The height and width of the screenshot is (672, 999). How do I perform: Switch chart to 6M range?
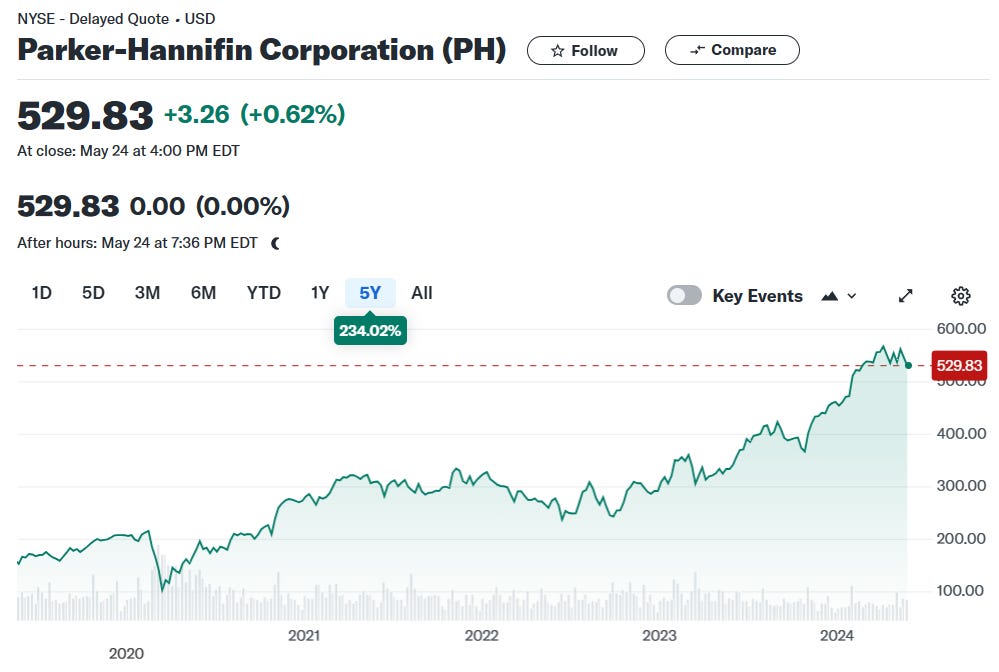click(x=203, y=293)
